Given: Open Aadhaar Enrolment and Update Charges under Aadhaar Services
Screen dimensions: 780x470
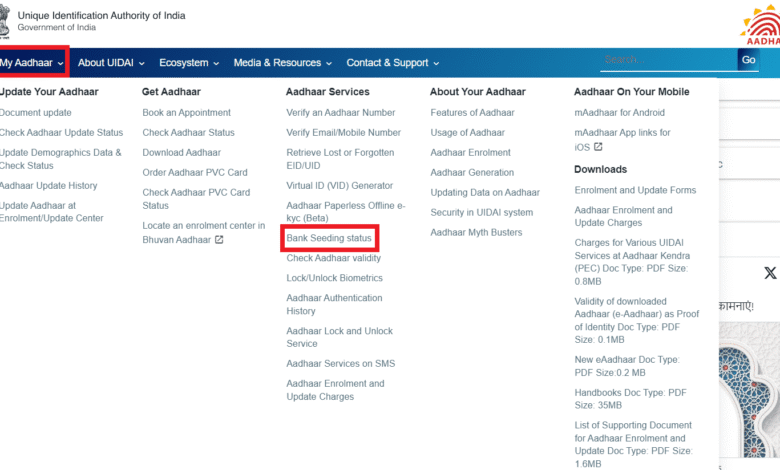Looking at the screenshot, I should [335, 390].
